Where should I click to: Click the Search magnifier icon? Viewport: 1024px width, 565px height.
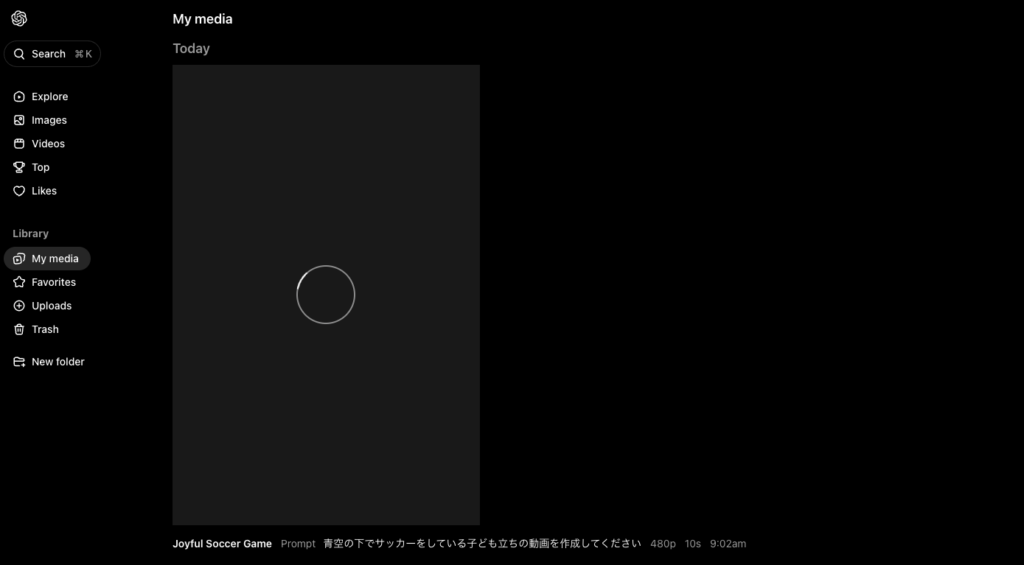click(x=19, y=54)
